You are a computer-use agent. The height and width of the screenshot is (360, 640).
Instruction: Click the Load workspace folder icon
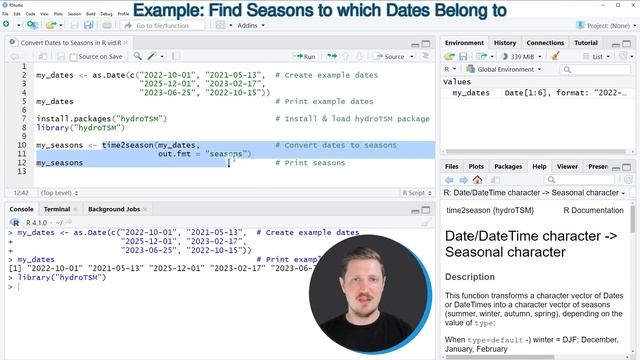pos(449,56)
